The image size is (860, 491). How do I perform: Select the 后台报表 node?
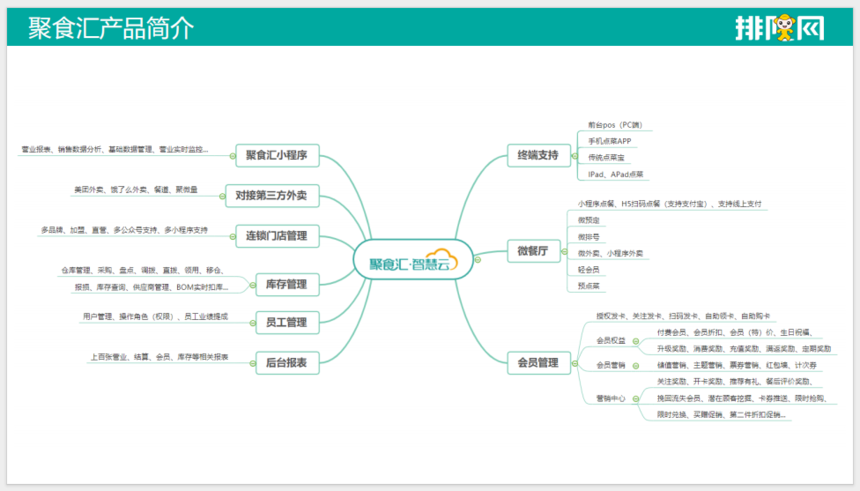287,363
